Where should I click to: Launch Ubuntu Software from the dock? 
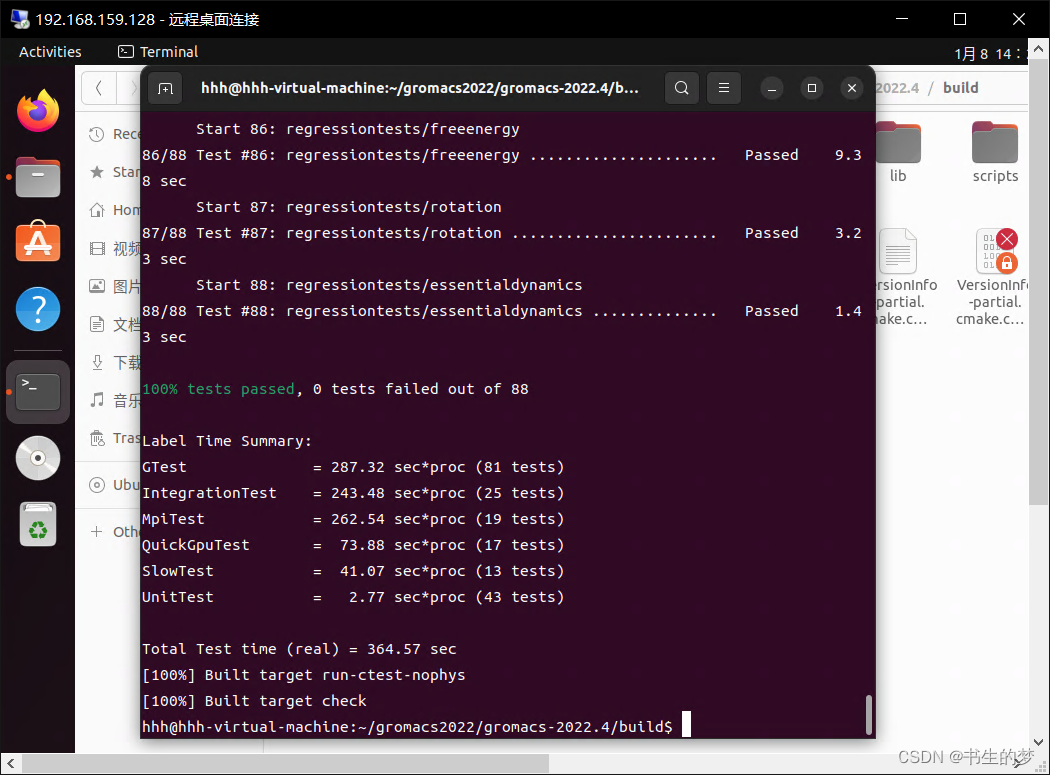tap(38, 242)
